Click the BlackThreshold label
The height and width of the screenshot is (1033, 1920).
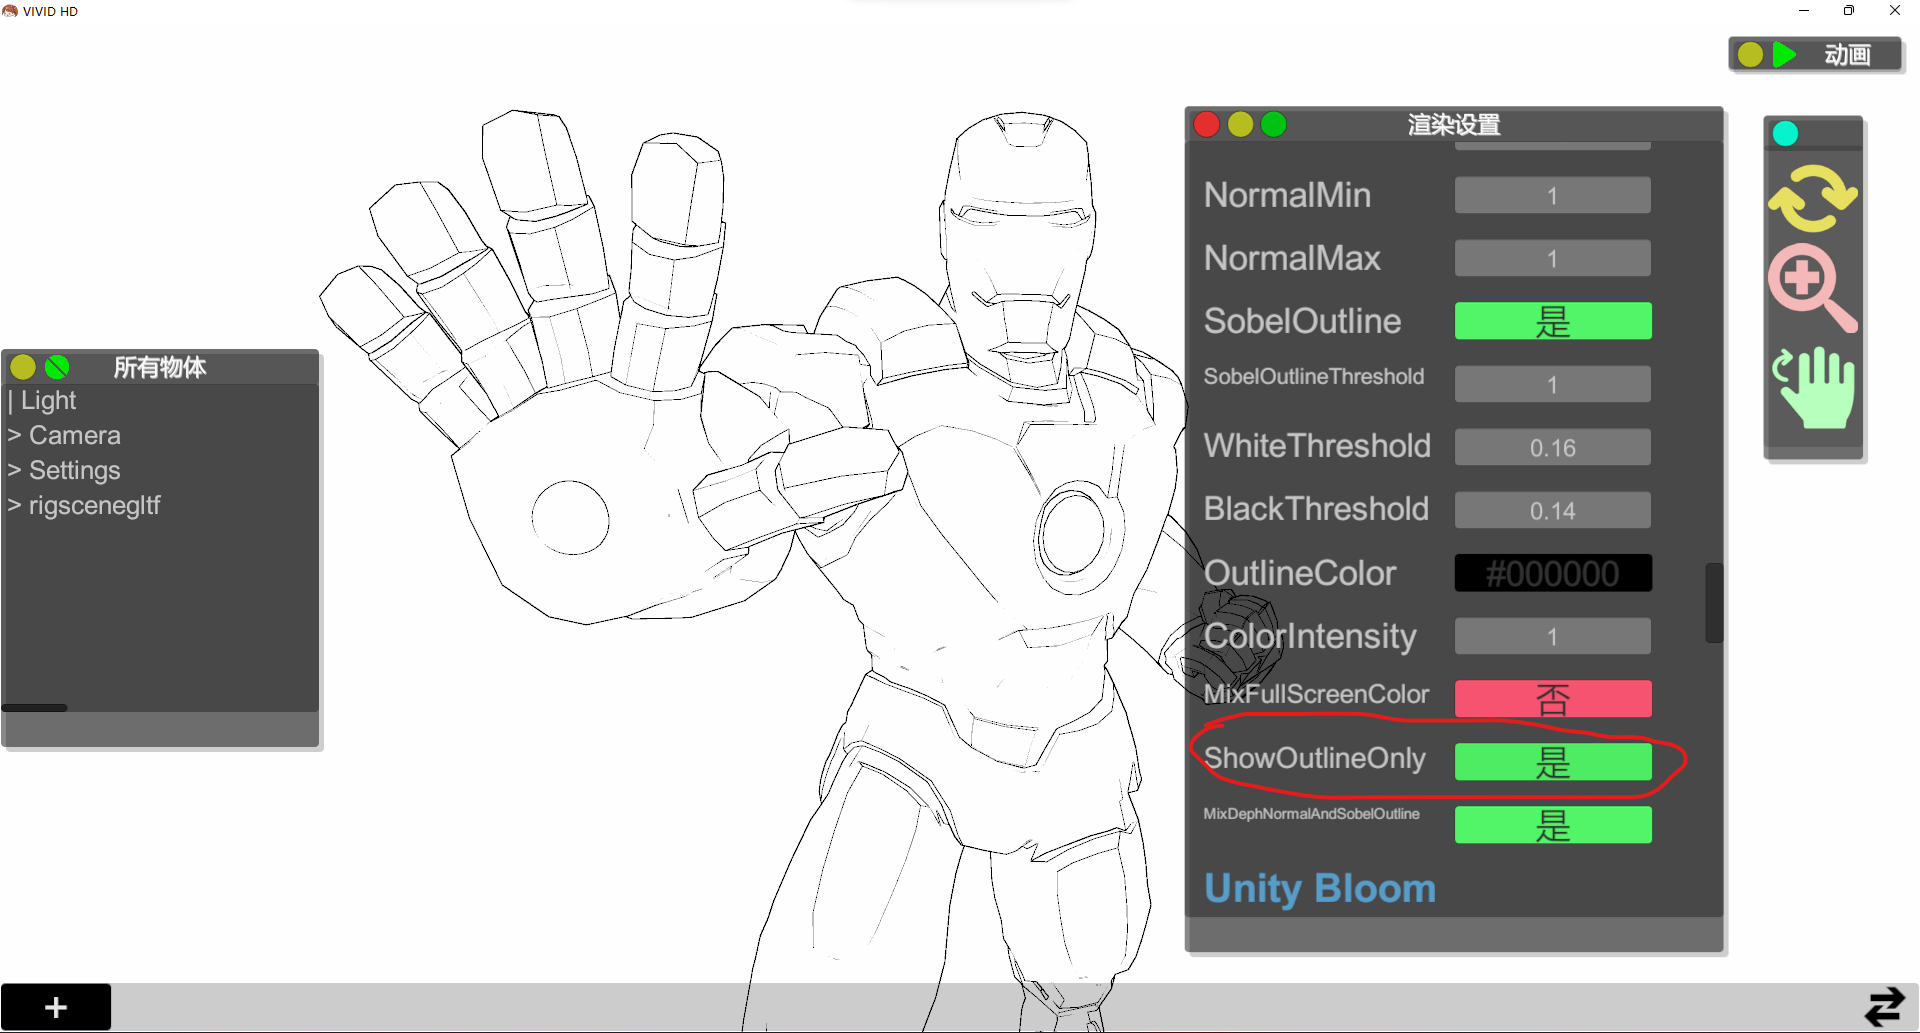[1316, 509]
